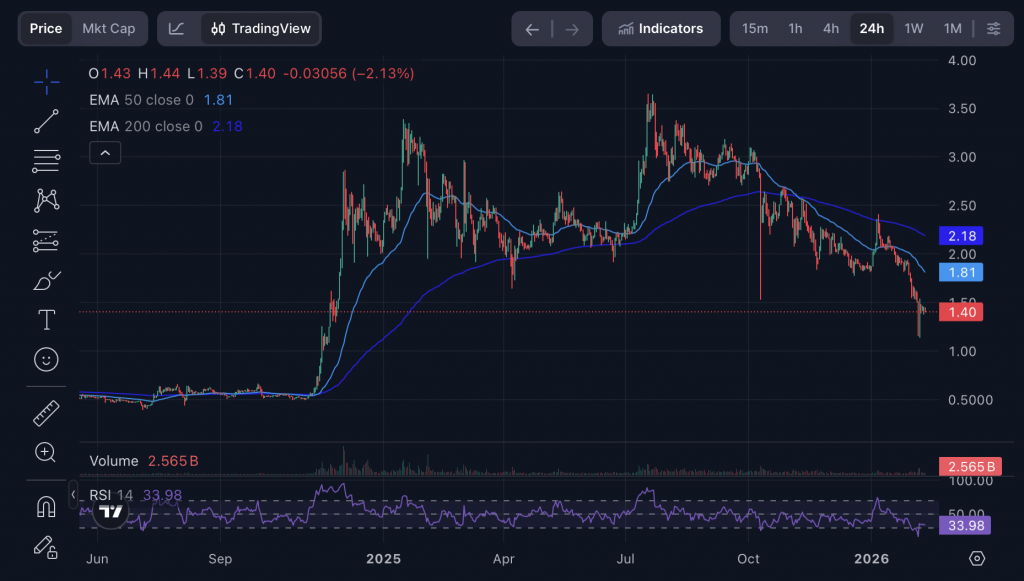The image size is (1024, 581).
Task: Select the 15m timeframe tab
Action: (x=755, y=29)
